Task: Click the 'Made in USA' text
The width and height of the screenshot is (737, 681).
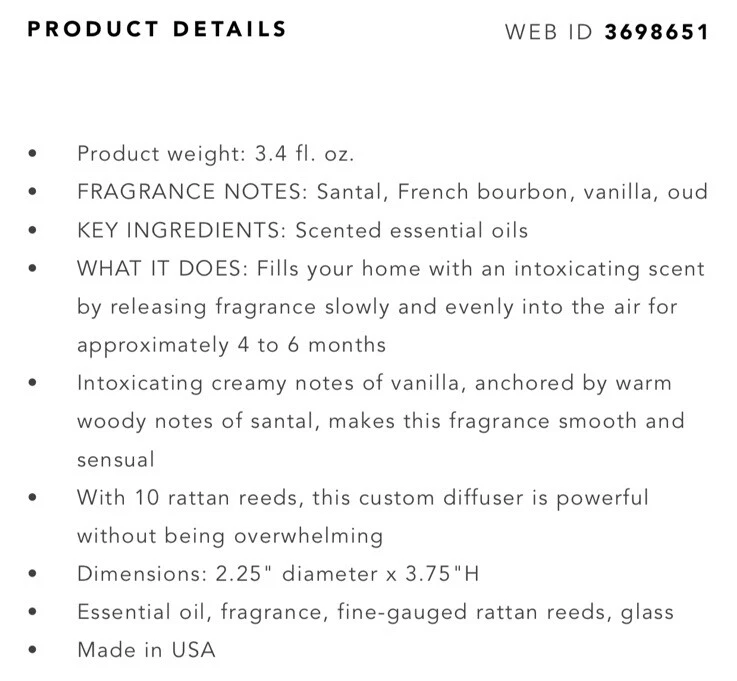Action: 146,650
